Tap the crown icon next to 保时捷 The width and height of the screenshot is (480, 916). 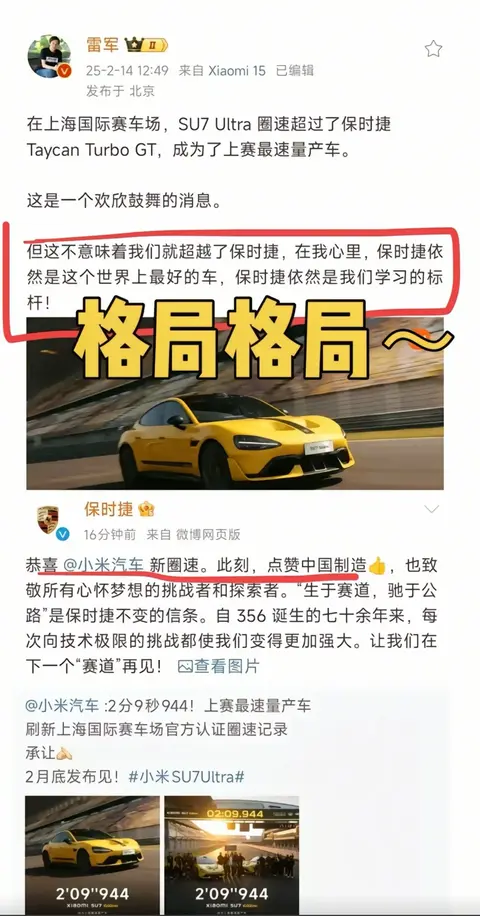(146, 510)
